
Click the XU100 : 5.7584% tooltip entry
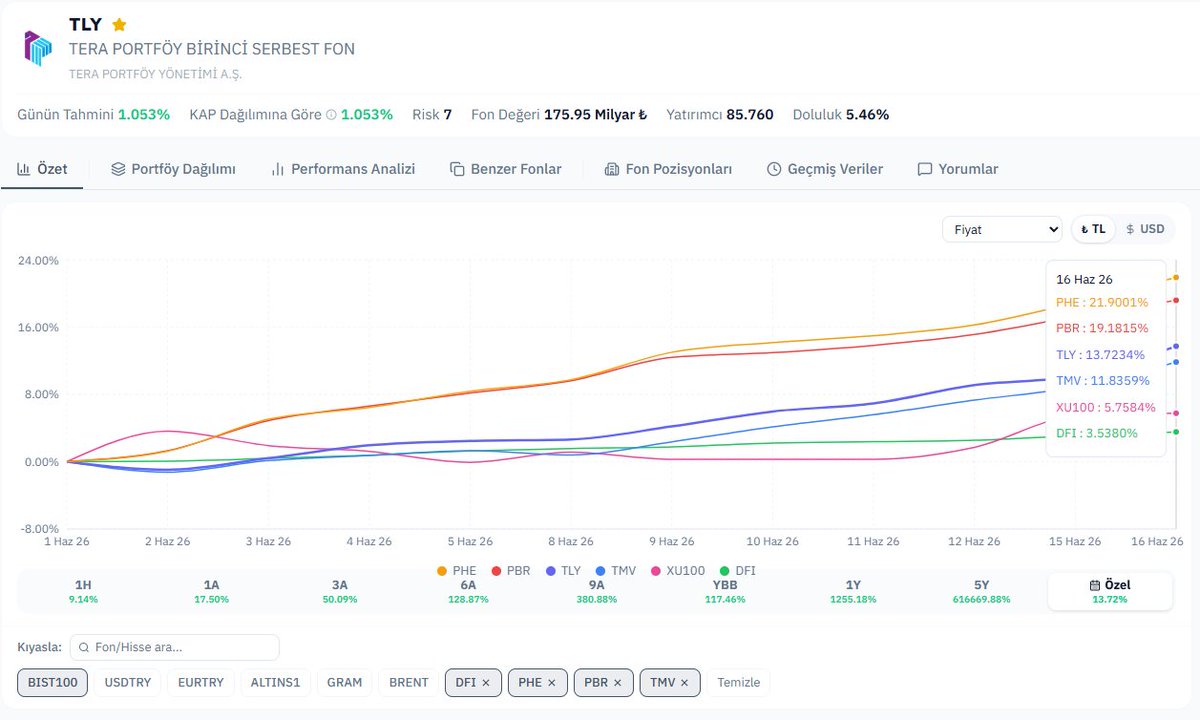(1106, 407)
